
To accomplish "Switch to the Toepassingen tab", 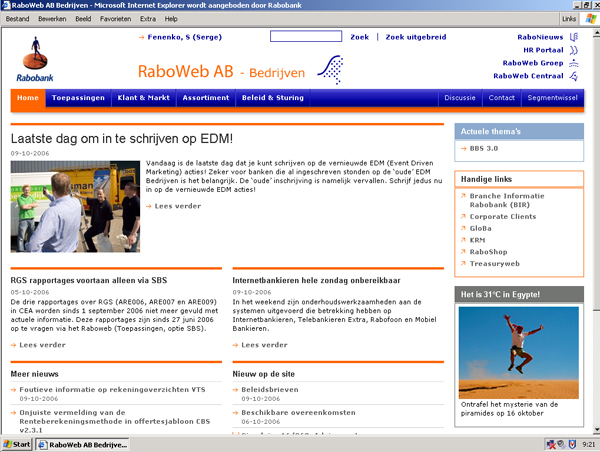I will [78, 99].
